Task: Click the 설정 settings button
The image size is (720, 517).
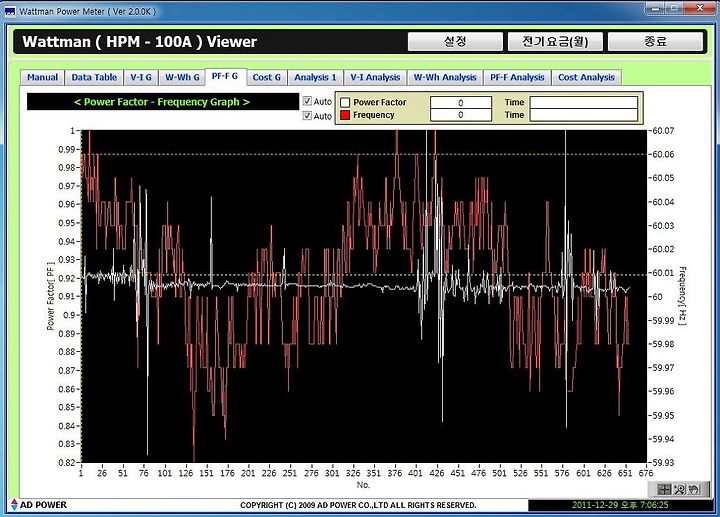Action: click(455, 42)
